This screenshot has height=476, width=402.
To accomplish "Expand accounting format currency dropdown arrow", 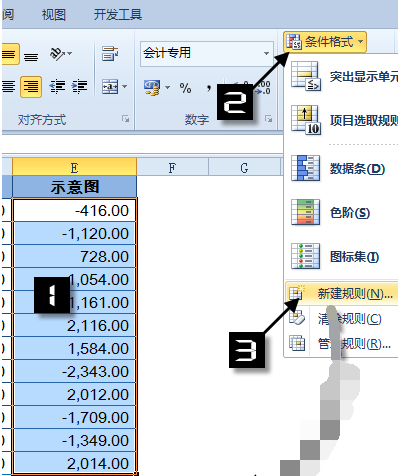I will click(167, 87).
